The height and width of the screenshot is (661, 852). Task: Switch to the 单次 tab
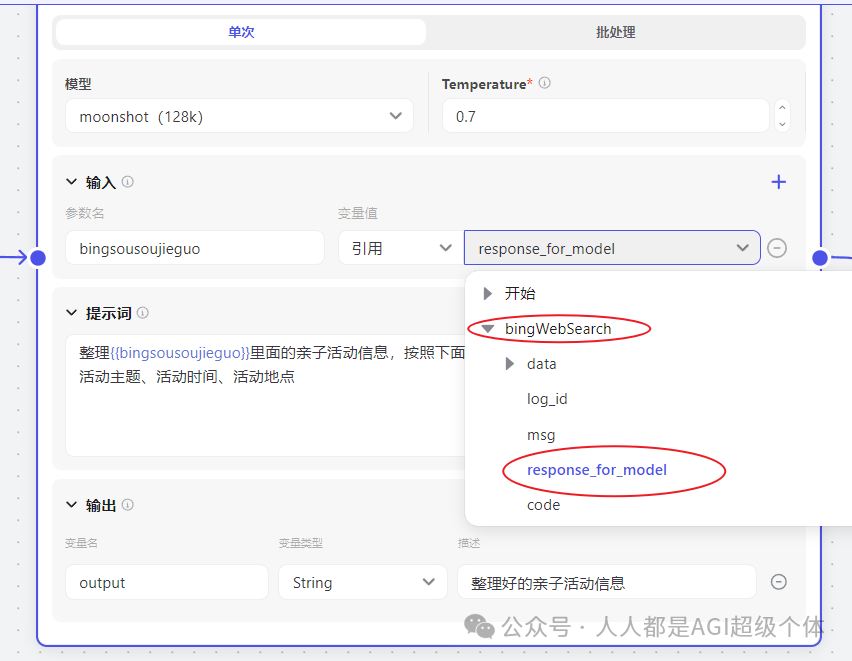click(x=241, y=32)
